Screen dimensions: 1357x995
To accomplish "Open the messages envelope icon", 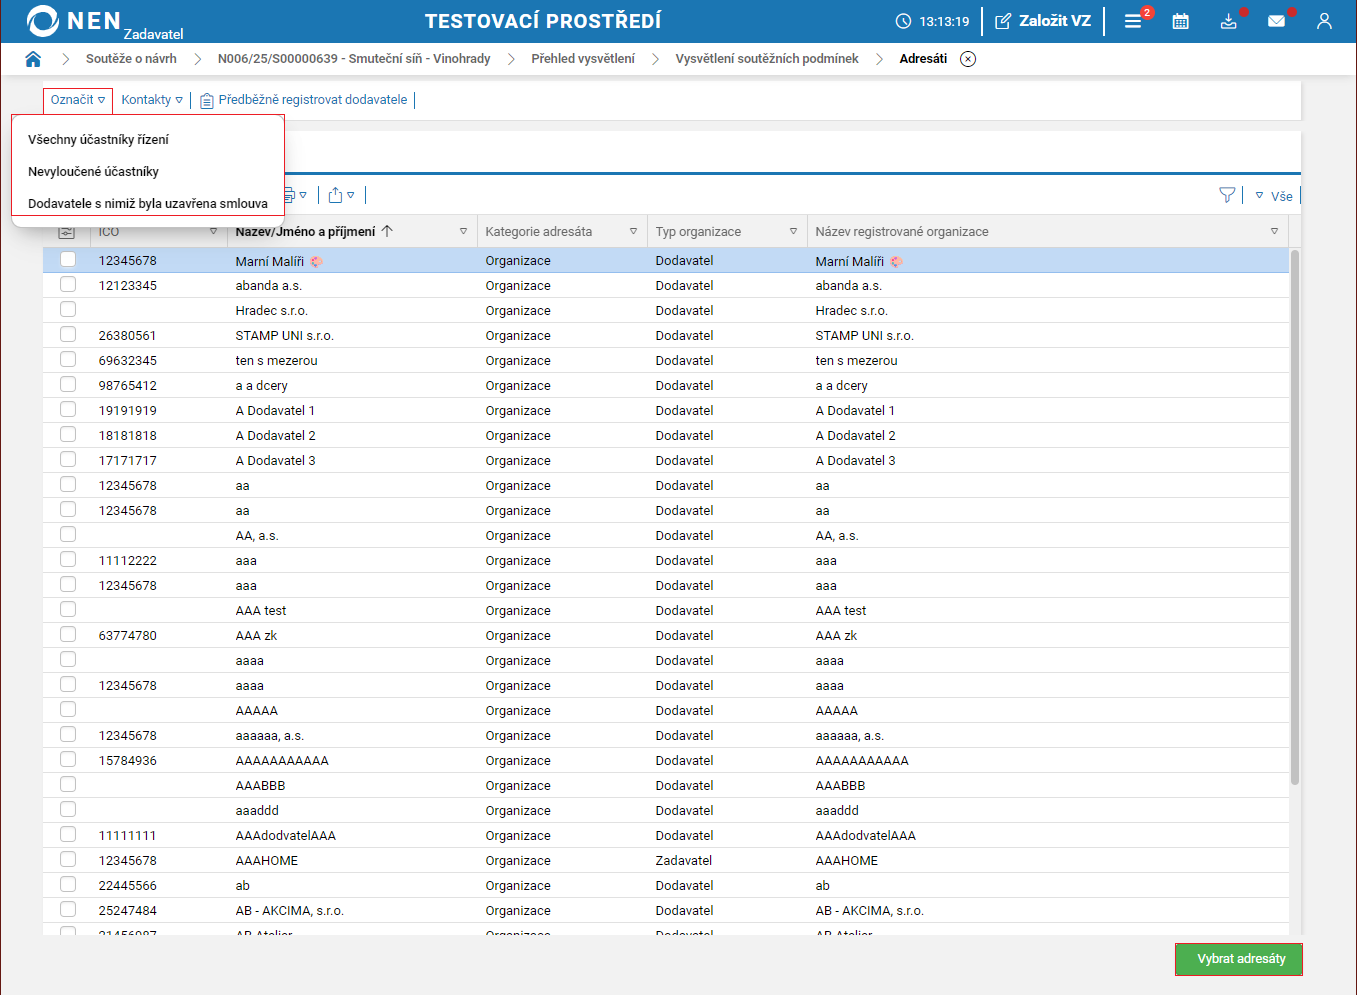I will (x=1276, y=21).
